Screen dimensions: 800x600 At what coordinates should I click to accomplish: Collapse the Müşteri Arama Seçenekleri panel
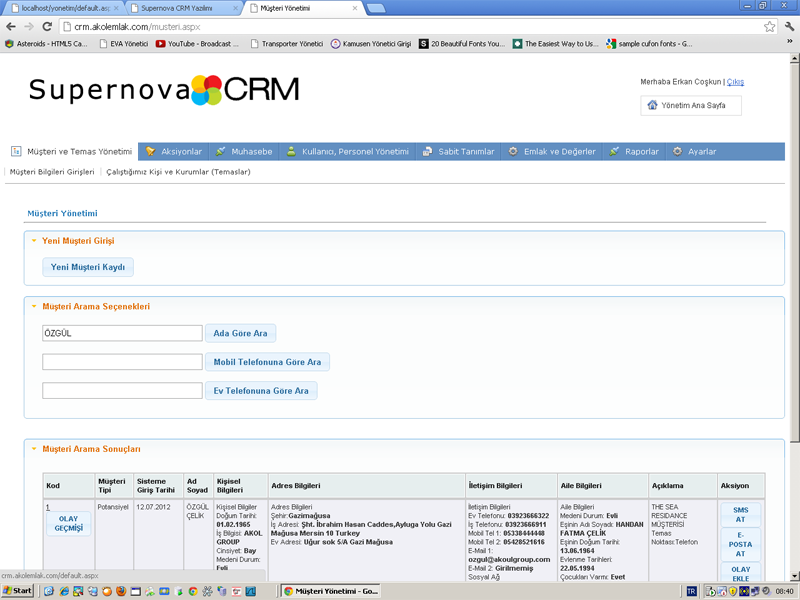click(34, 307)
